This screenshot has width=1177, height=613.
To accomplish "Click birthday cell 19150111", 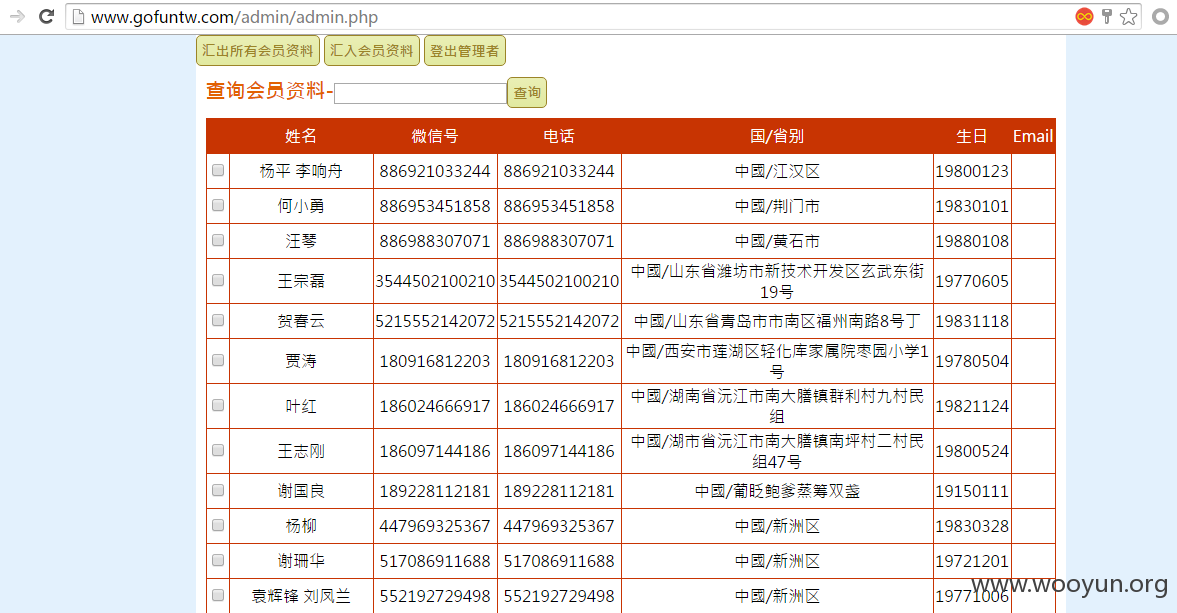I will click(972, 491).
